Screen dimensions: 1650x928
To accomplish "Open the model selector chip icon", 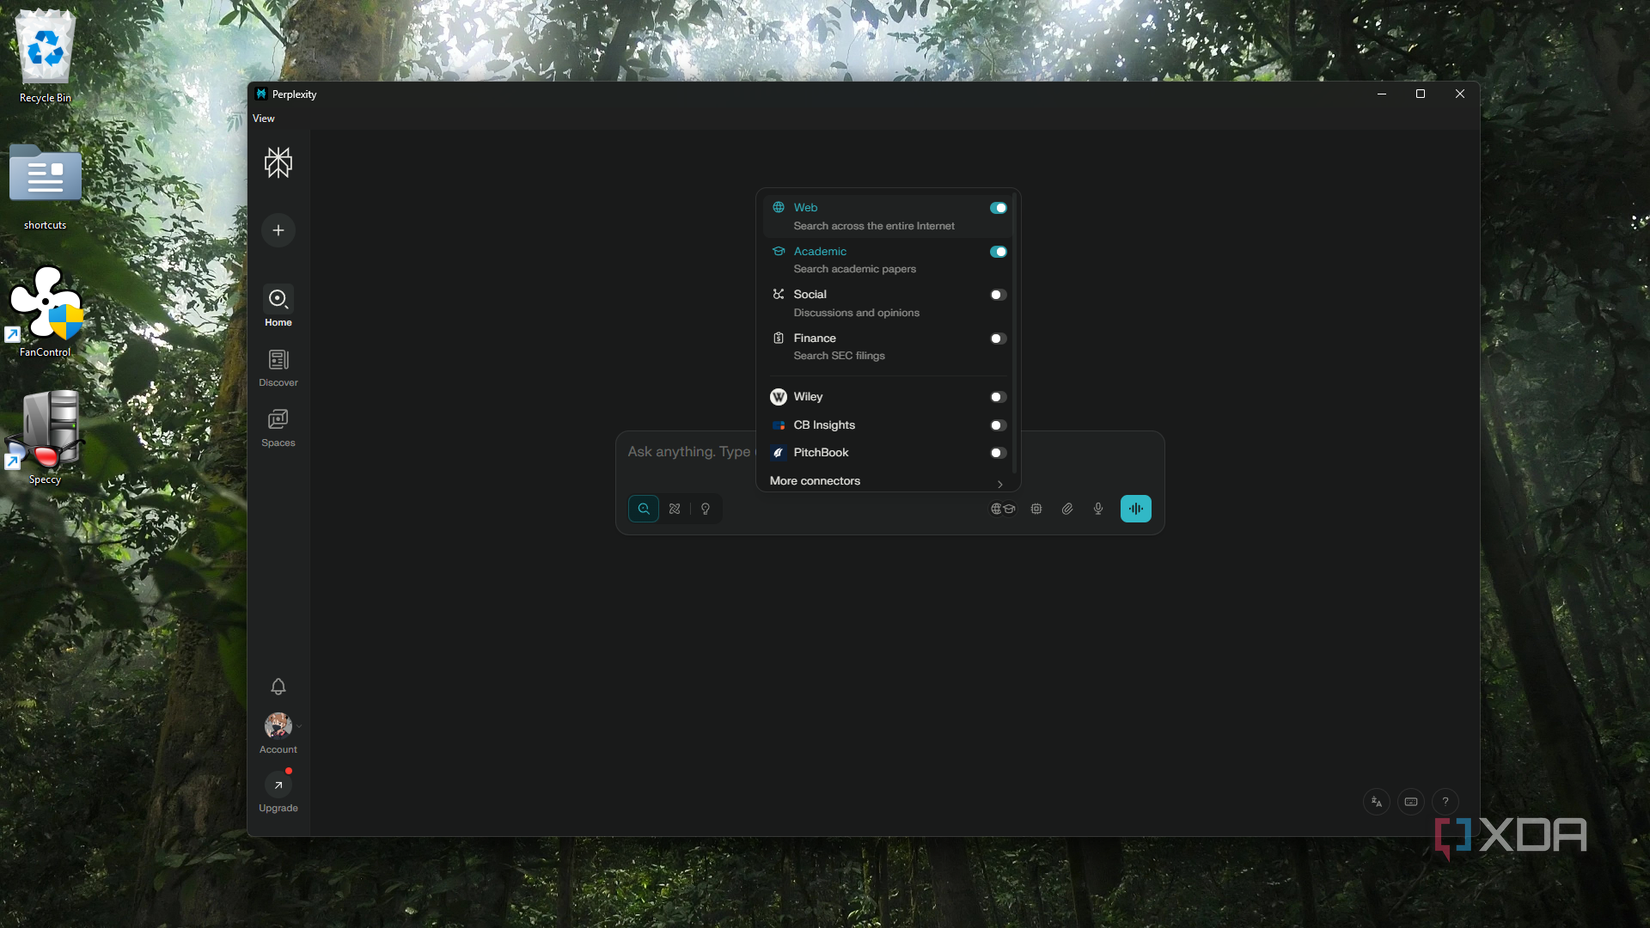I will [x=1037, y=509].
